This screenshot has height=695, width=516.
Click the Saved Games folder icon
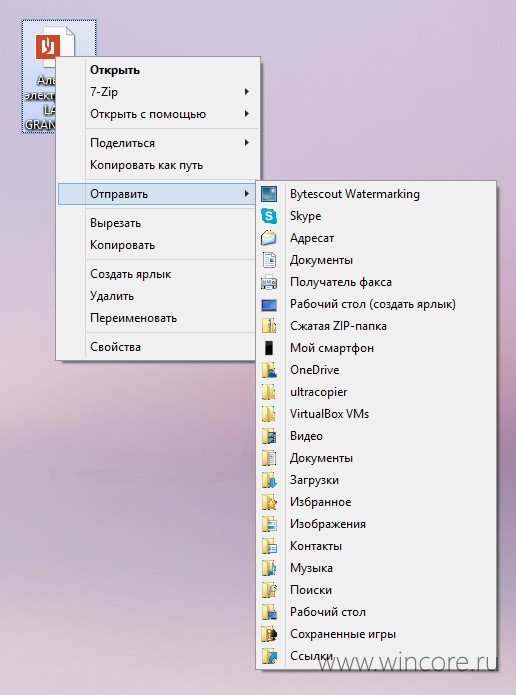tap(269, 634)
